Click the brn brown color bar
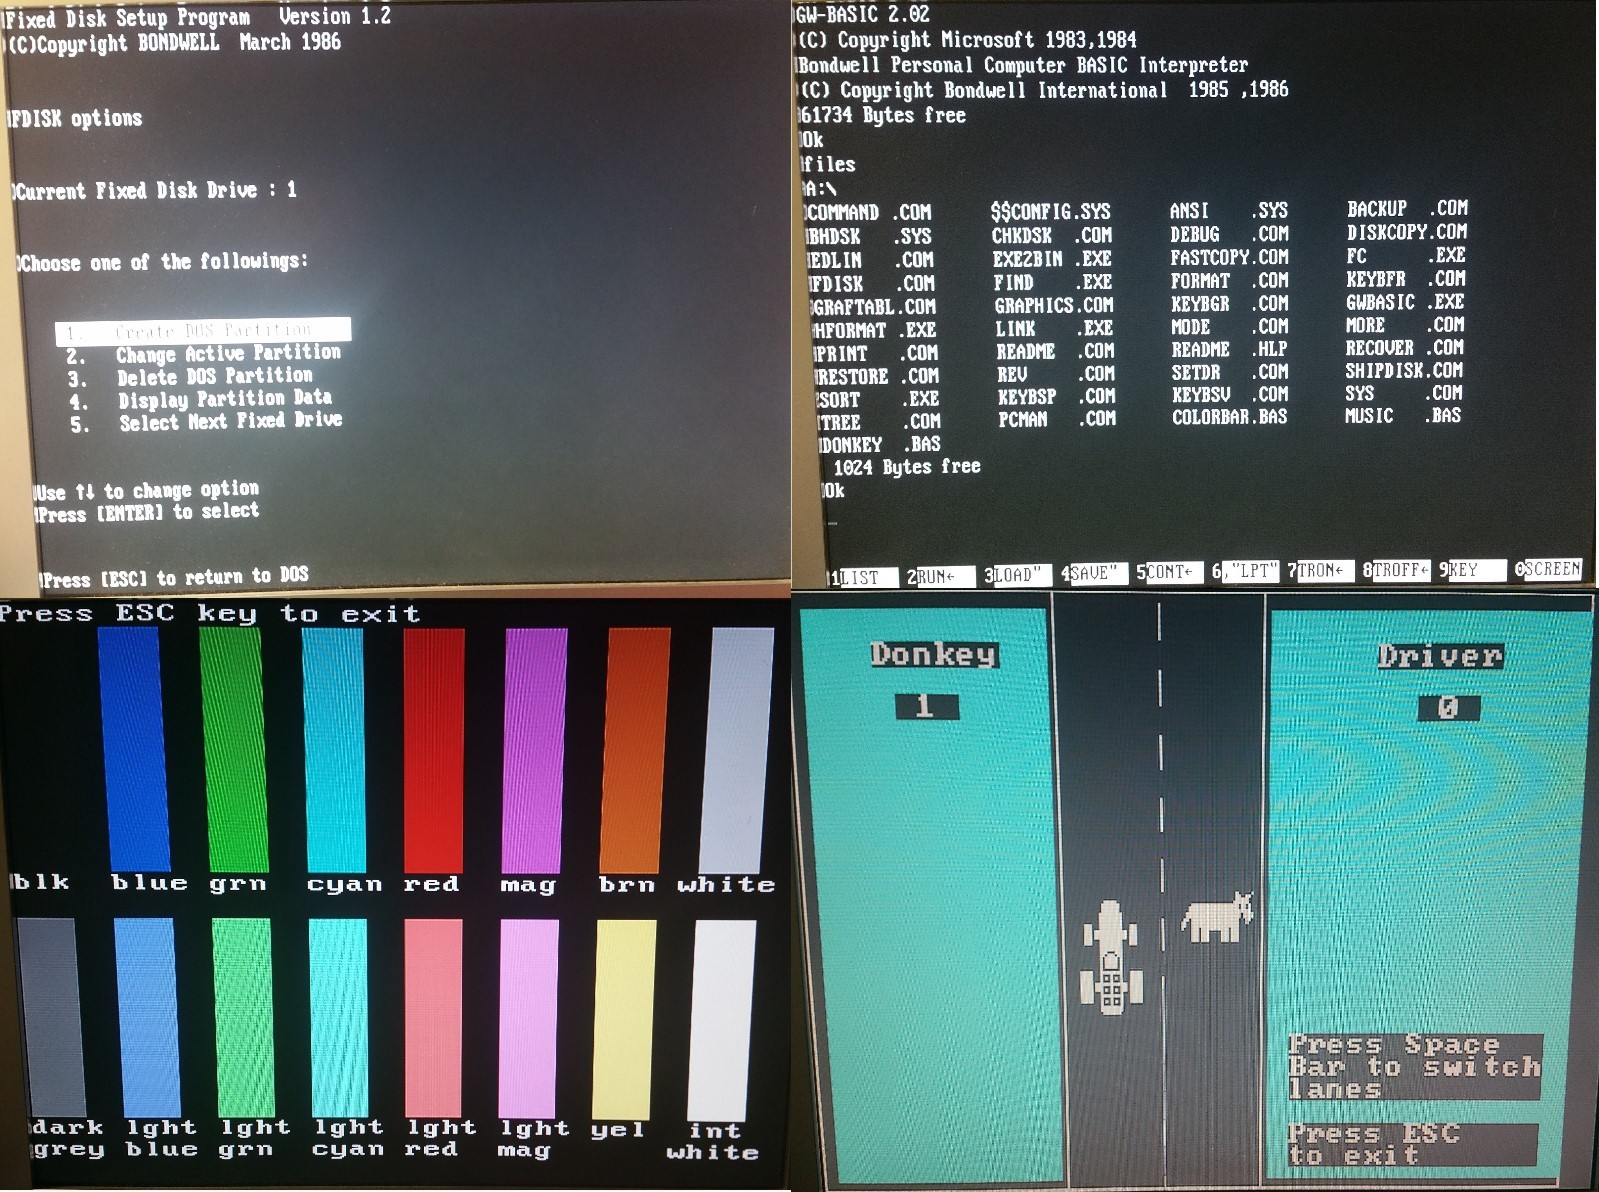1599x1192 pixels. (634, 749)
